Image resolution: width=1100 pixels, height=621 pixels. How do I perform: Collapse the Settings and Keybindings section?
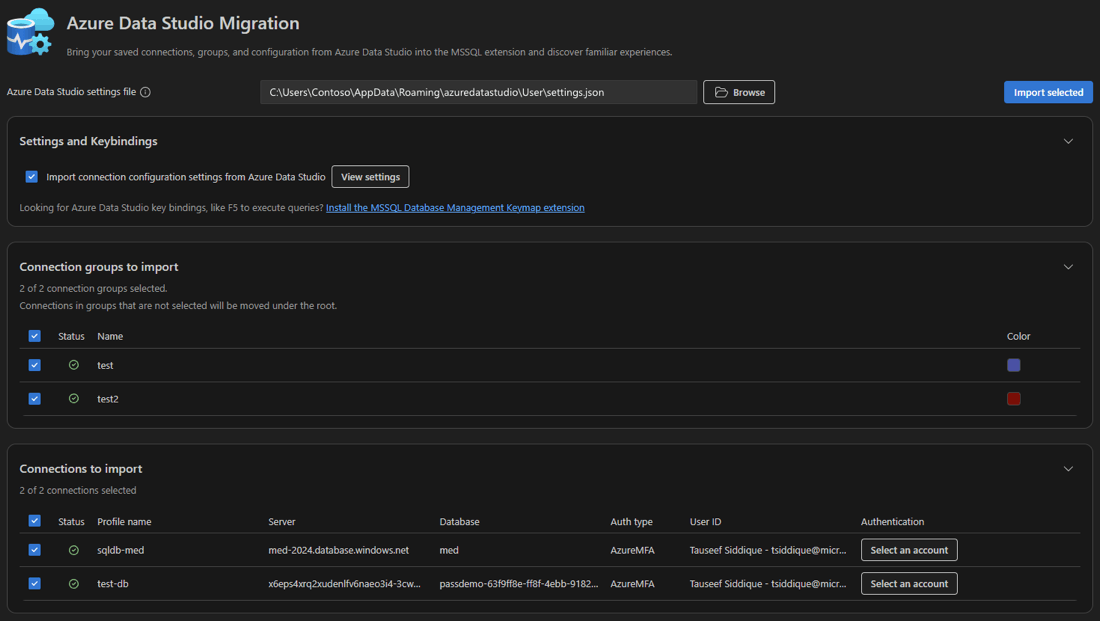(x=1068, y=141)
